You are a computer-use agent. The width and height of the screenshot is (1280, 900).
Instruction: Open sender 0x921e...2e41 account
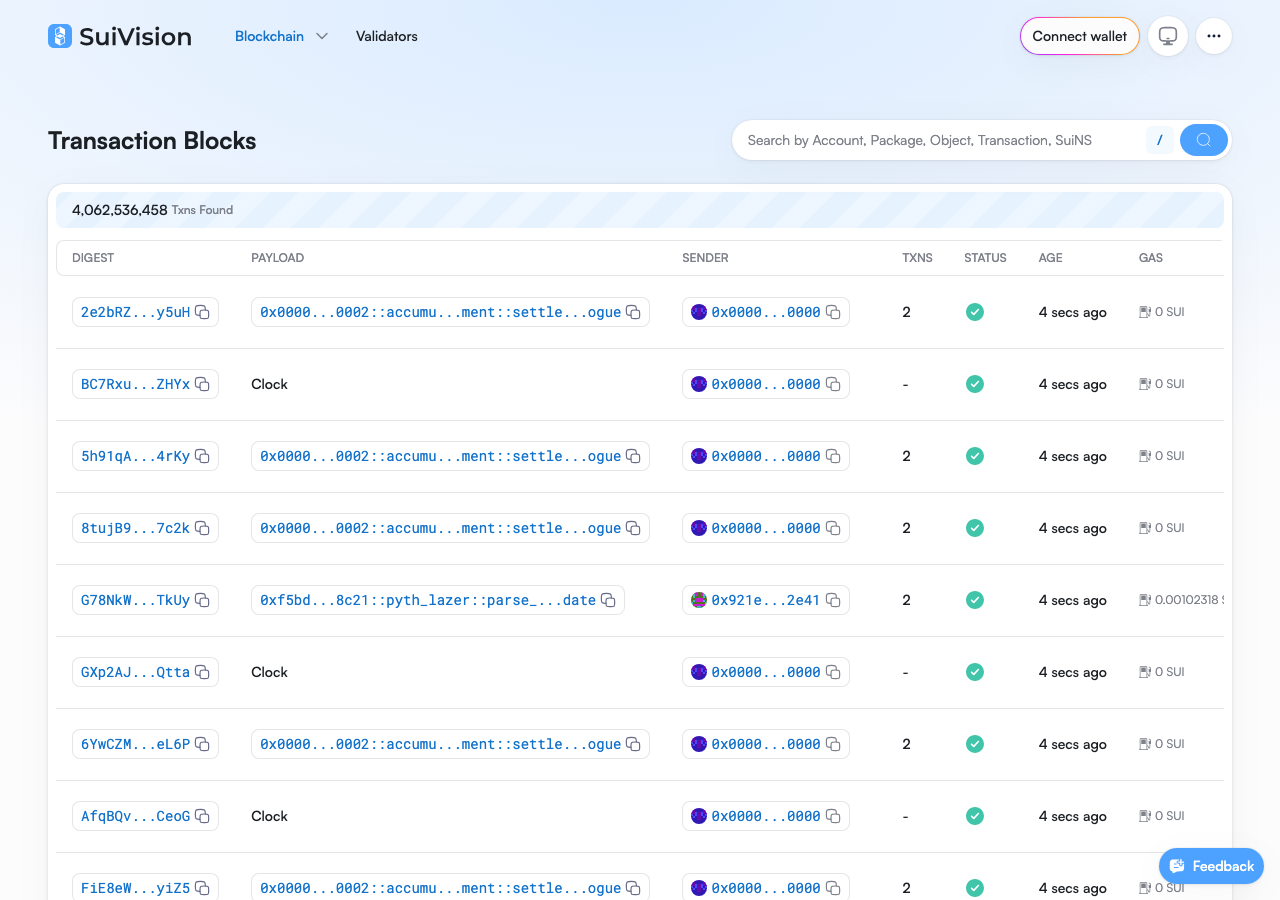click(x=766, y=600)
